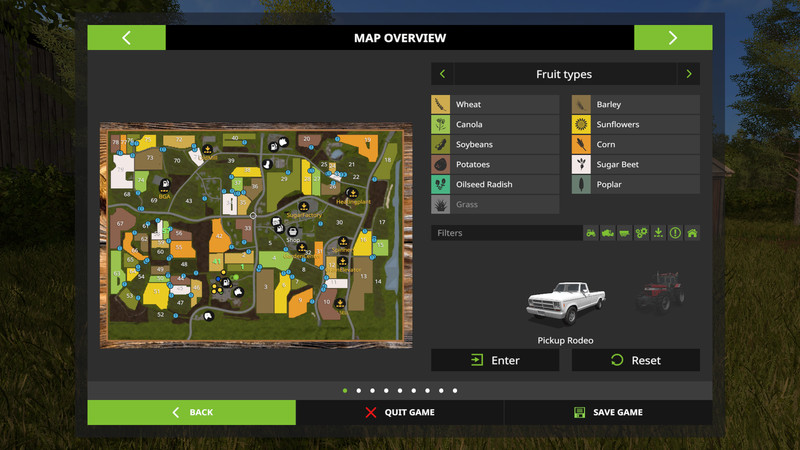Click the Save Game button

(608, 412)
